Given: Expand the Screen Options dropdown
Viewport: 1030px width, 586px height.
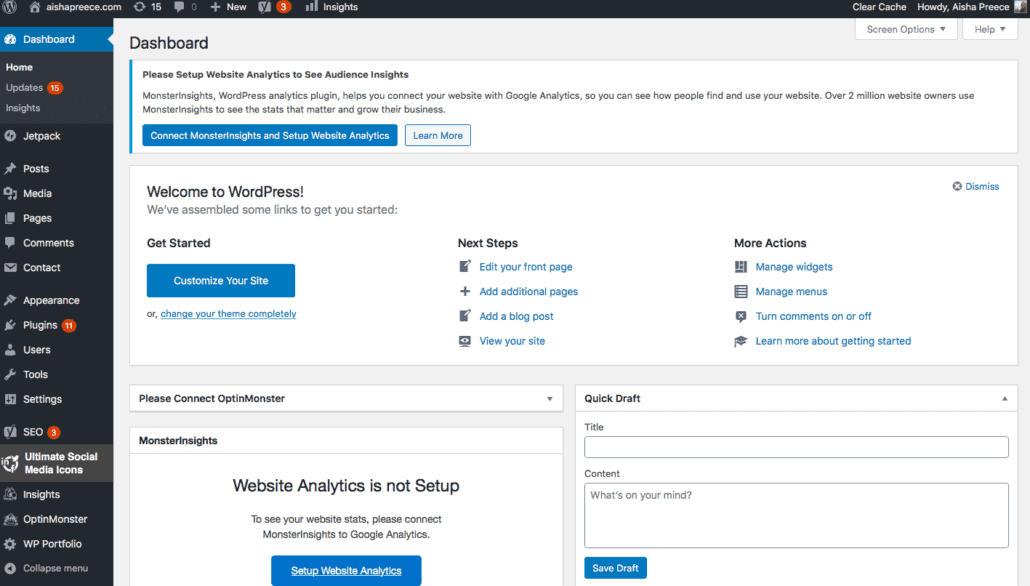Looking at the screenshot, I should 906,30.
